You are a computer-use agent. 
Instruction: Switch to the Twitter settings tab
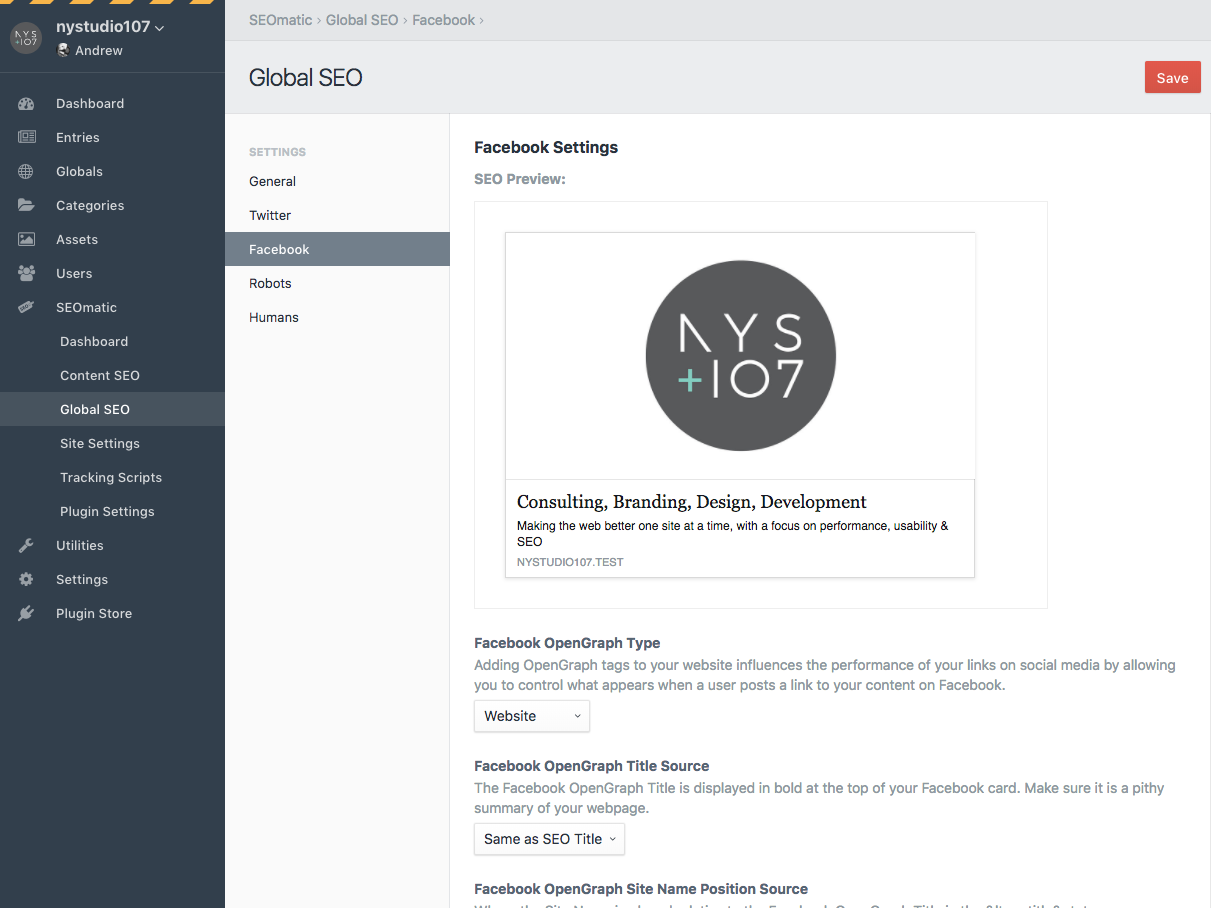click(x=337, y=215)
